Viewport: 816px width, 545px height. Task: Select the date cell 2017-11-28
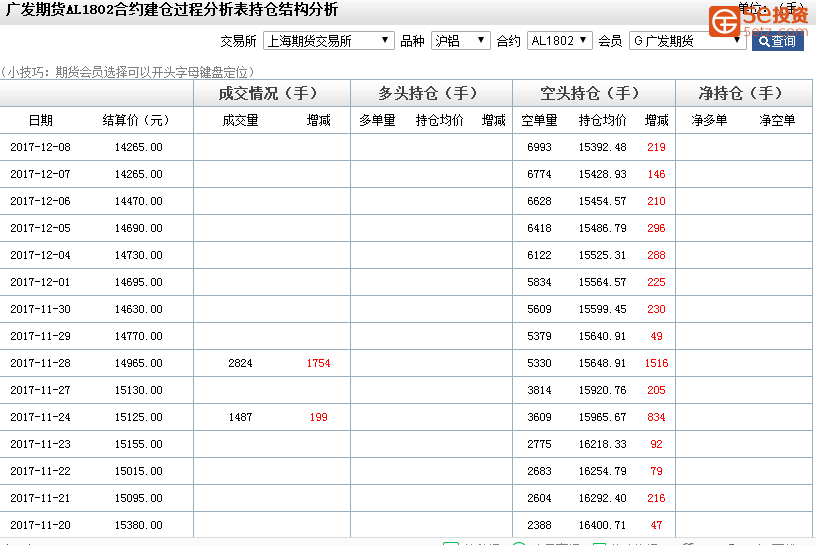point(40,363)
